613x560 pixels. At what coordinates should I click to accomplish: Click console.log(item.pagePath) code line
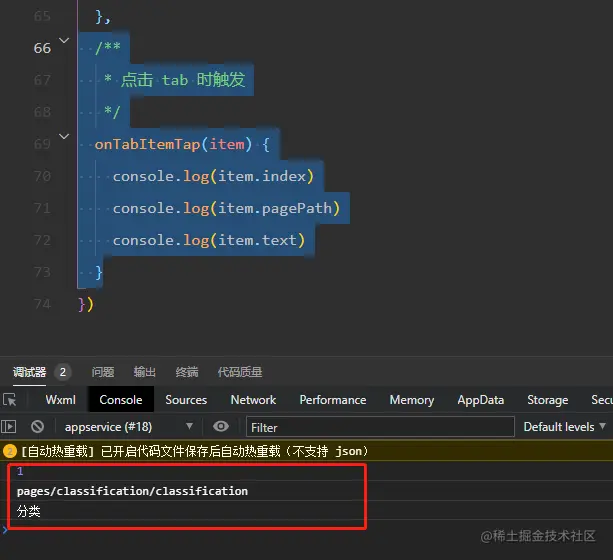coord(226,208)
